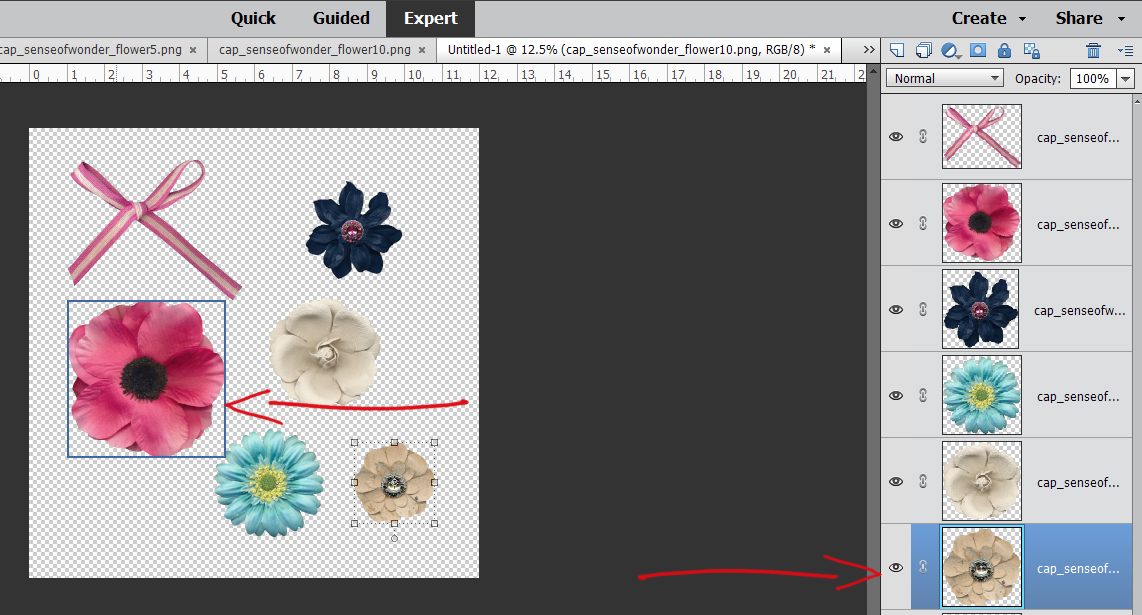Click the create new group icon
This screenshot has width=1142, height=615.
(924, 50)
